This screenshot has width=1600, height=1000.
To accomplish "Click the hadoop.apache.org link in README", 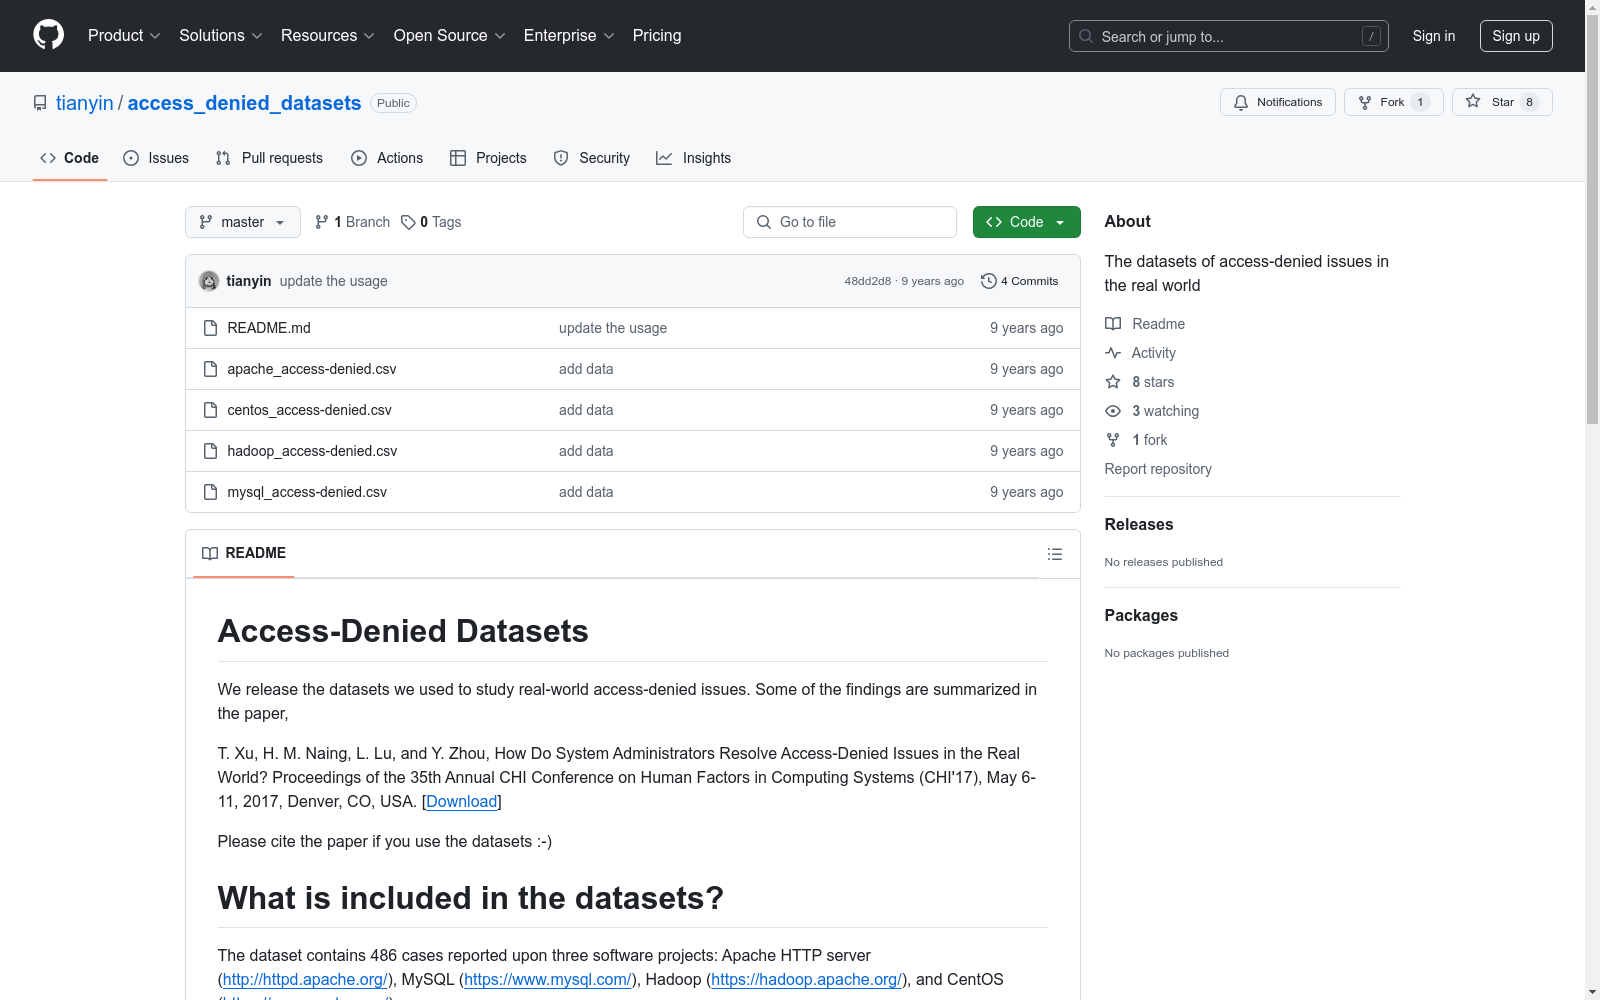I will tap(807, 980).
